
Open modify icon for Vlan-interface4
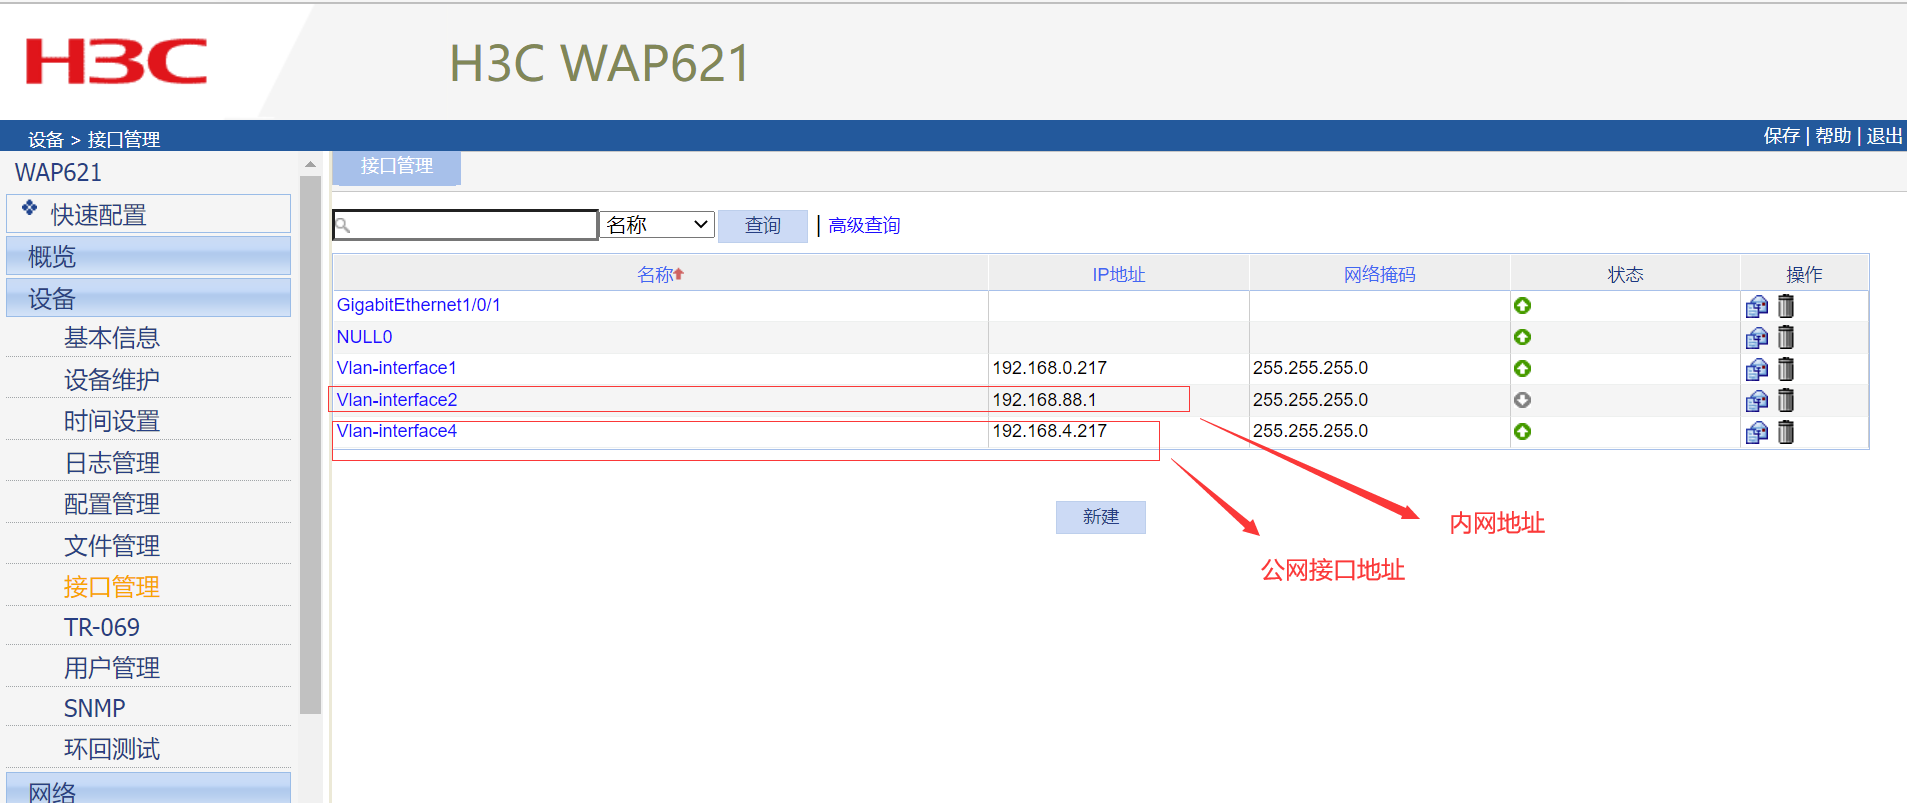(1756, 432)
